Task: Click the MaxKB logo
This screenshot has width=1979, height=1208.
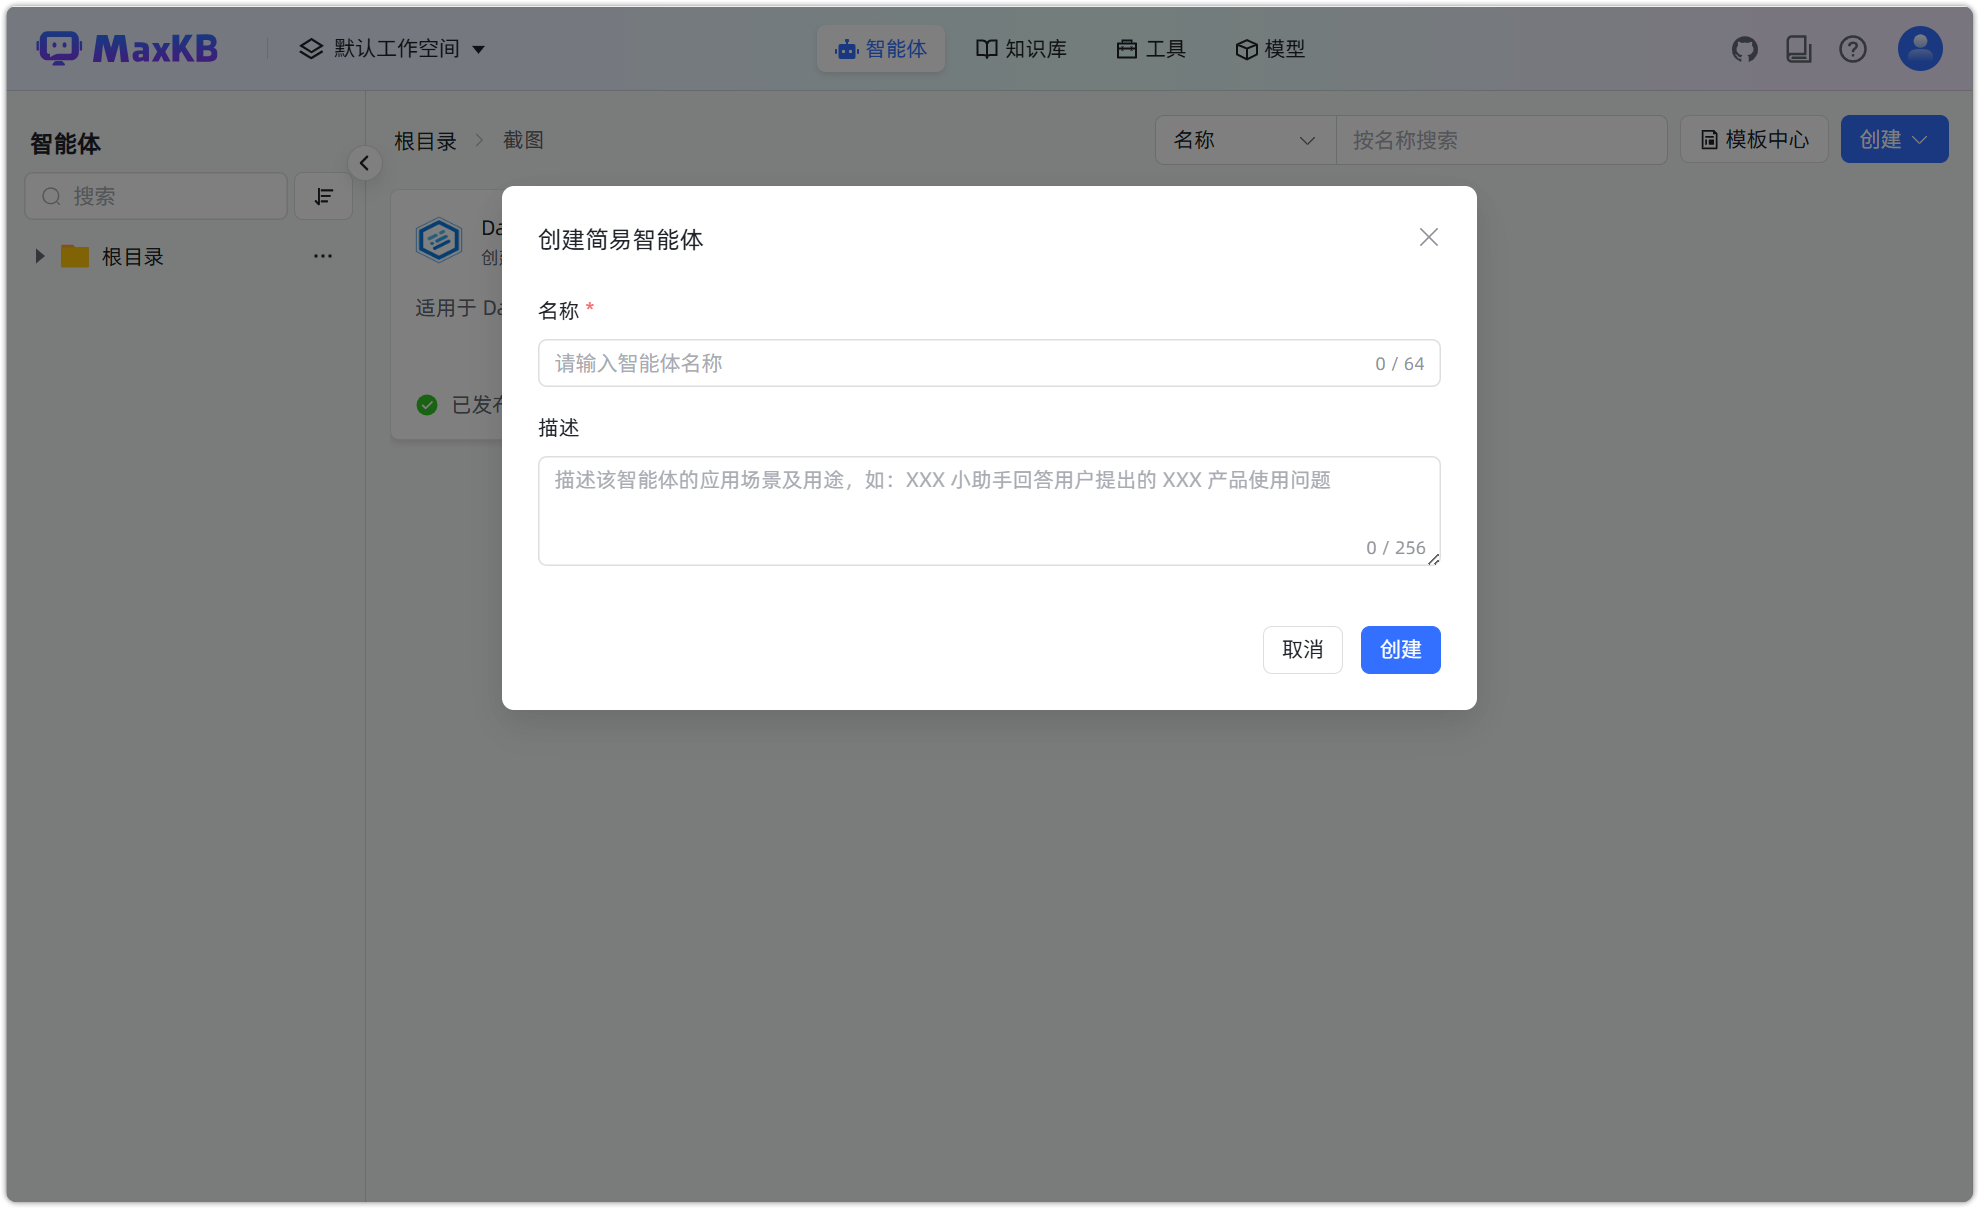Action: pos(127,47)
